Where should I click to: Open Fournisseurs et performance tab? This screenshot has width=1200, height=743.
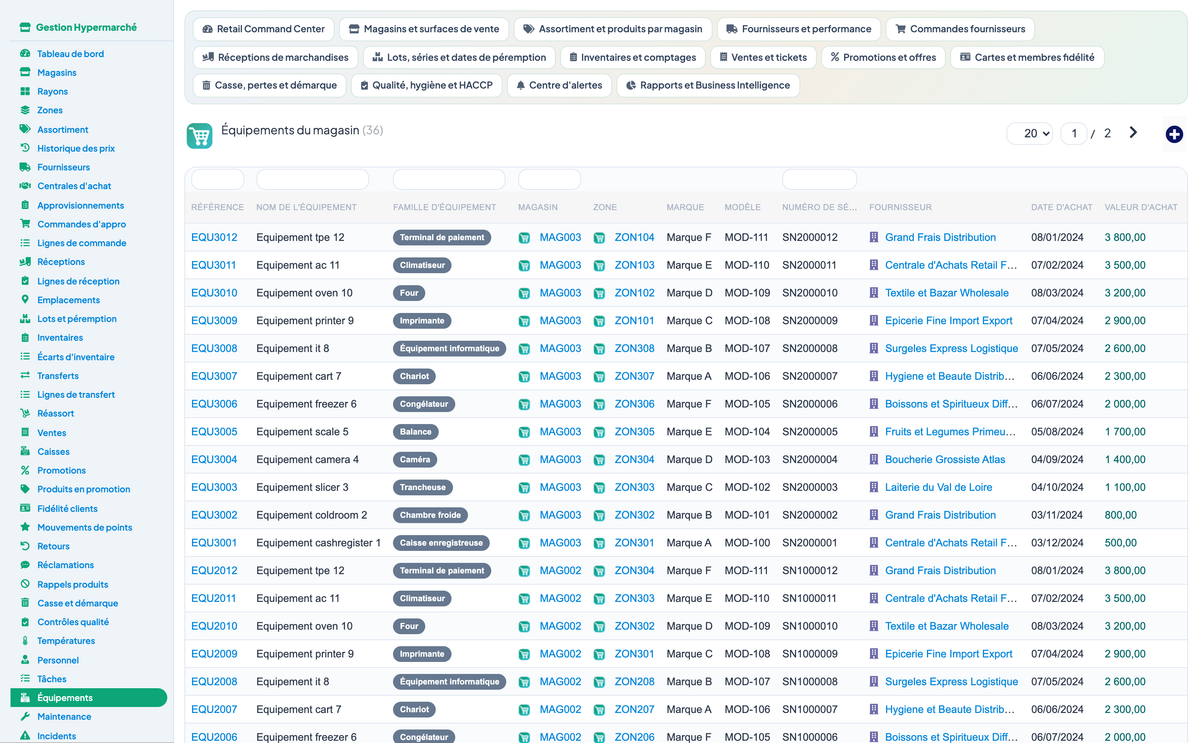click(x=799, y=29)
